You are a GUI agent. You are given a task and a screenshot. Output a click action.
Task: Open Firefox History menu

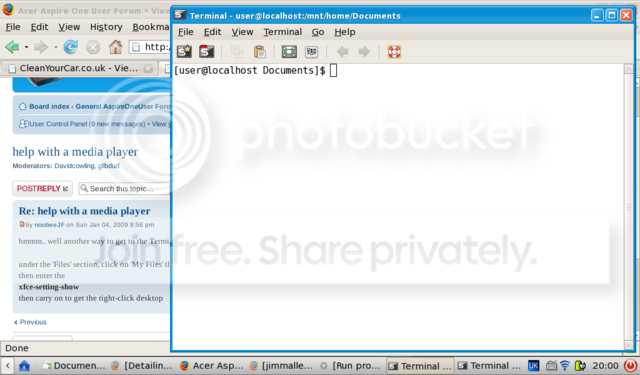106,27
